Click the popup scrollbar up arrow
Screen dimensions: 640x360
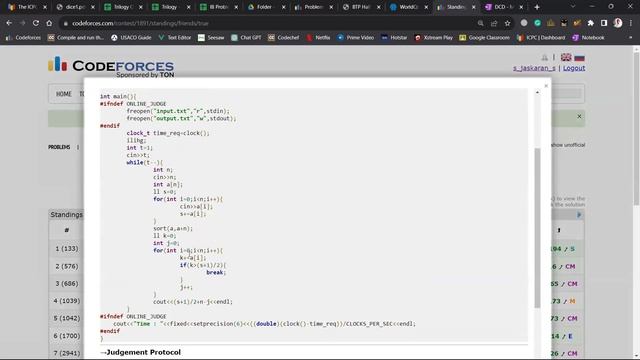(537, 93)
